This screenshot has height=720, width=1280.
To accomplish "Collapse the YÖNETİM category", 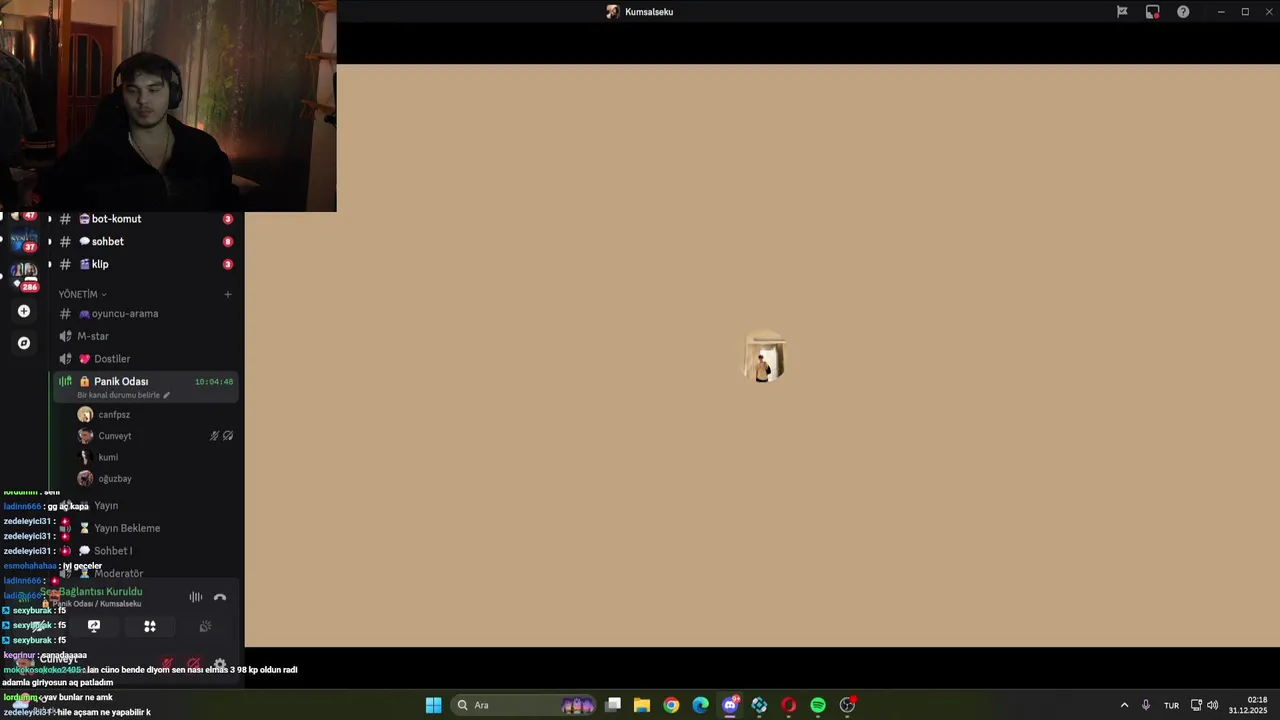I will [82, 294].
